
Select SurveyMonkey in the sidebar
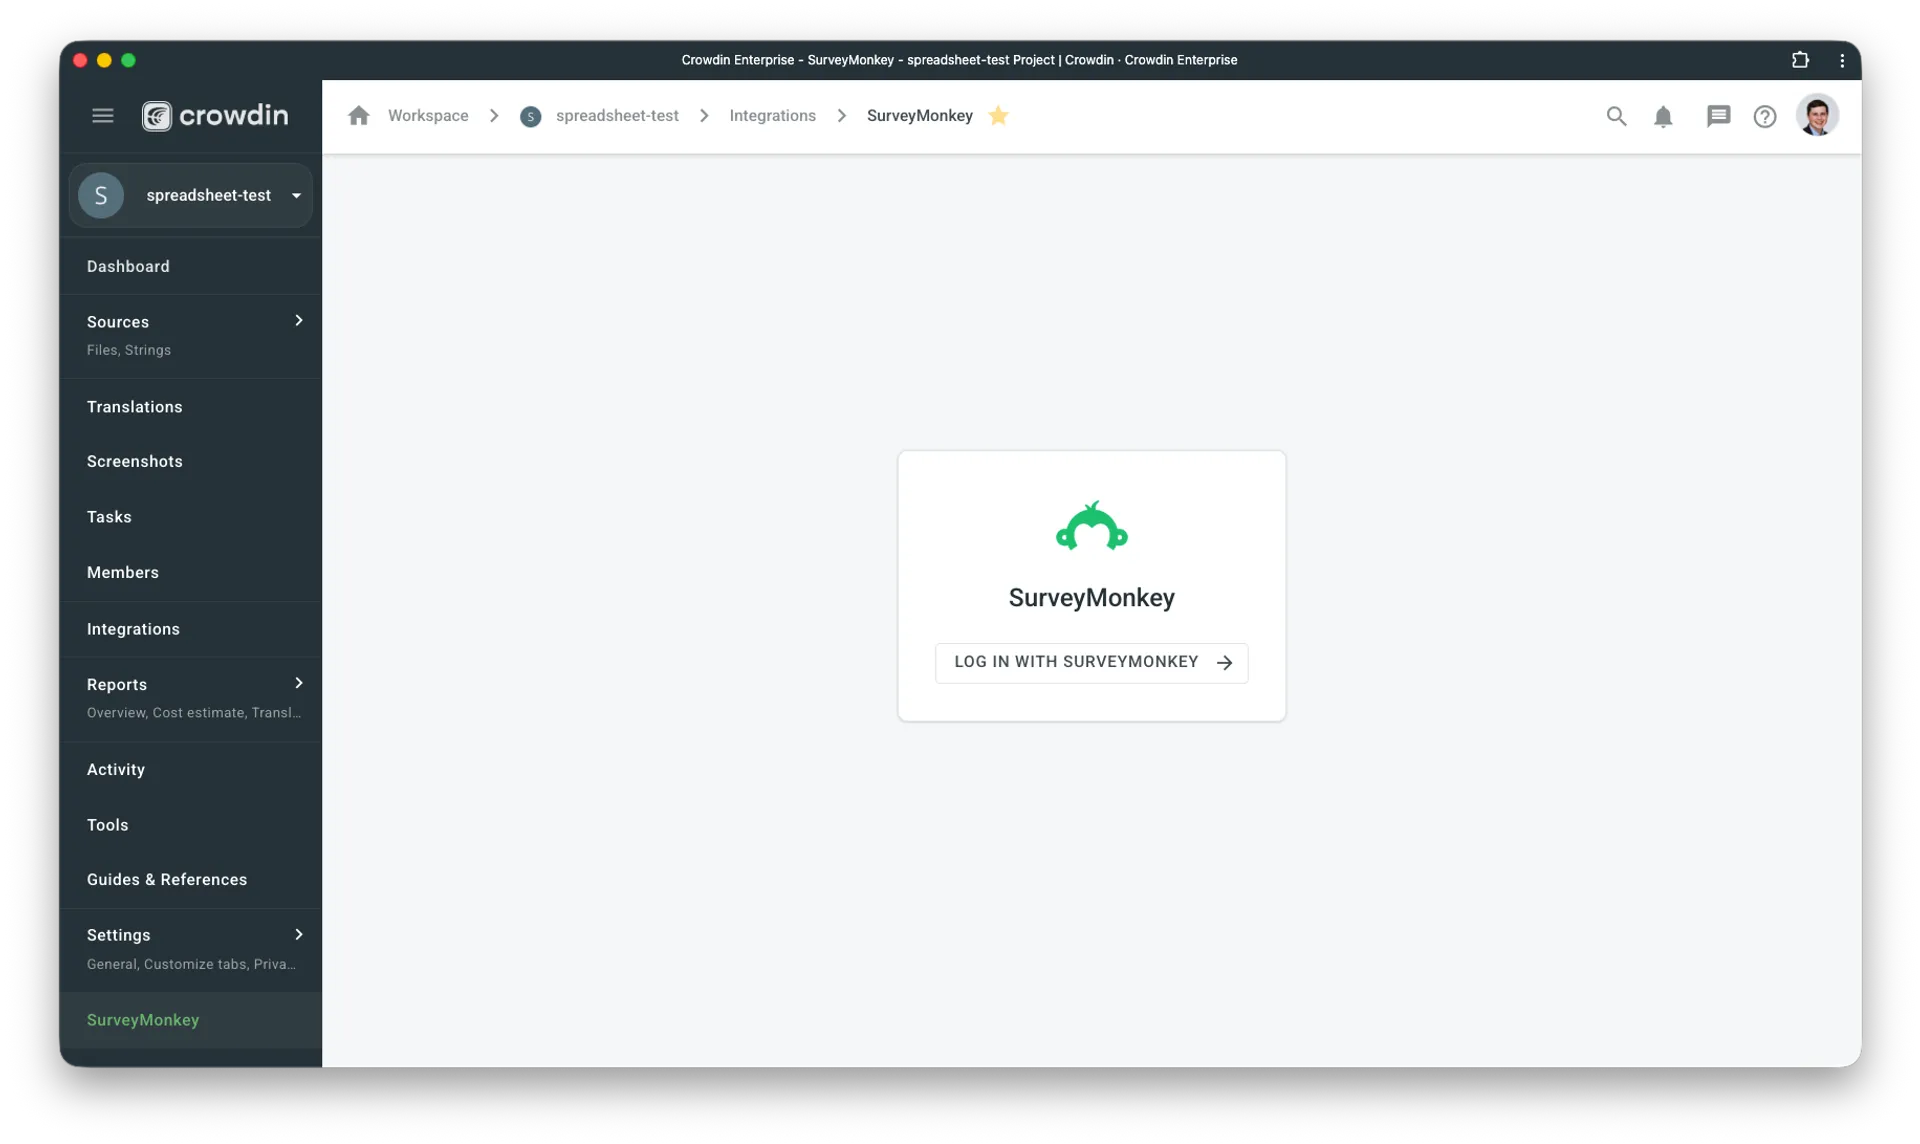(x=143, y=1020)
